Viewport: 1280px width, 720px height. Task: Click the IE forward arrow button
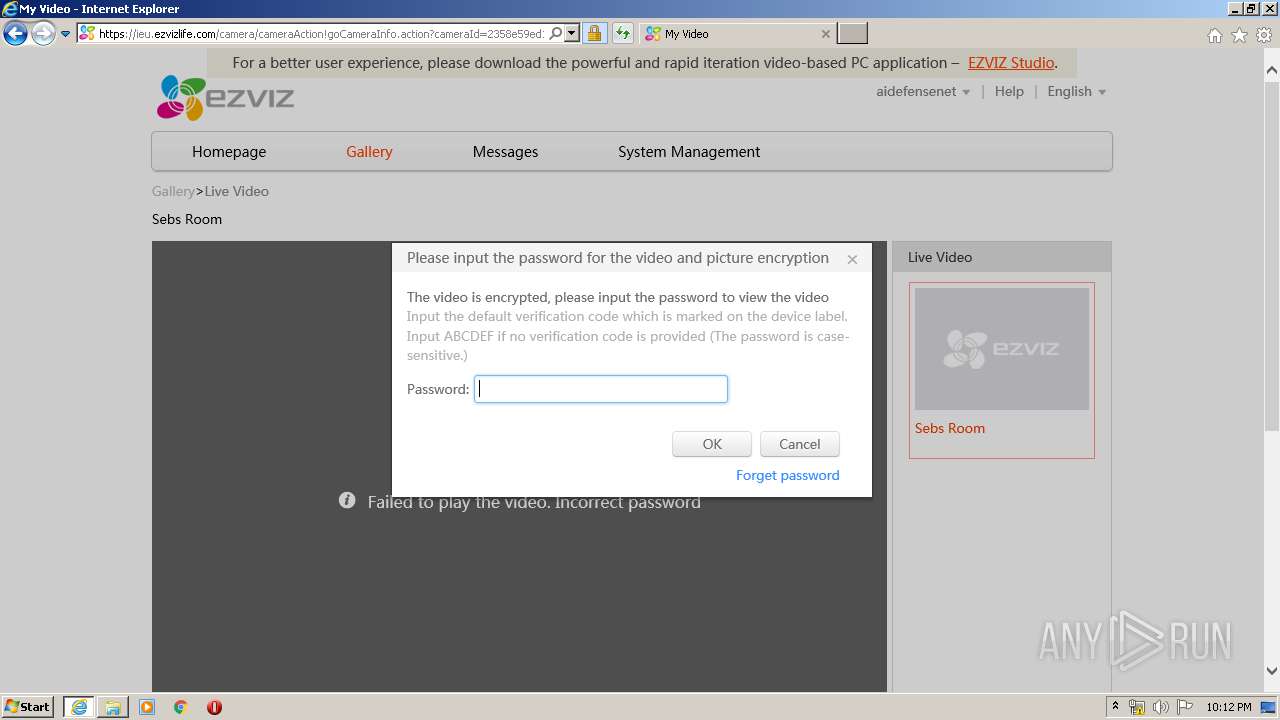click(42, 34)
